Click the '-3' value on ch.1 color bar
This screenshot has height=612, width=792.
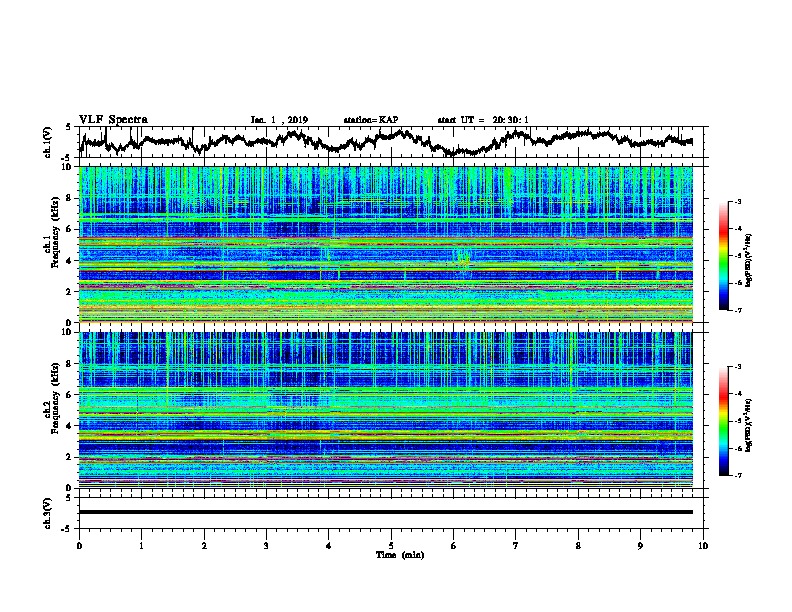[738, 201]
